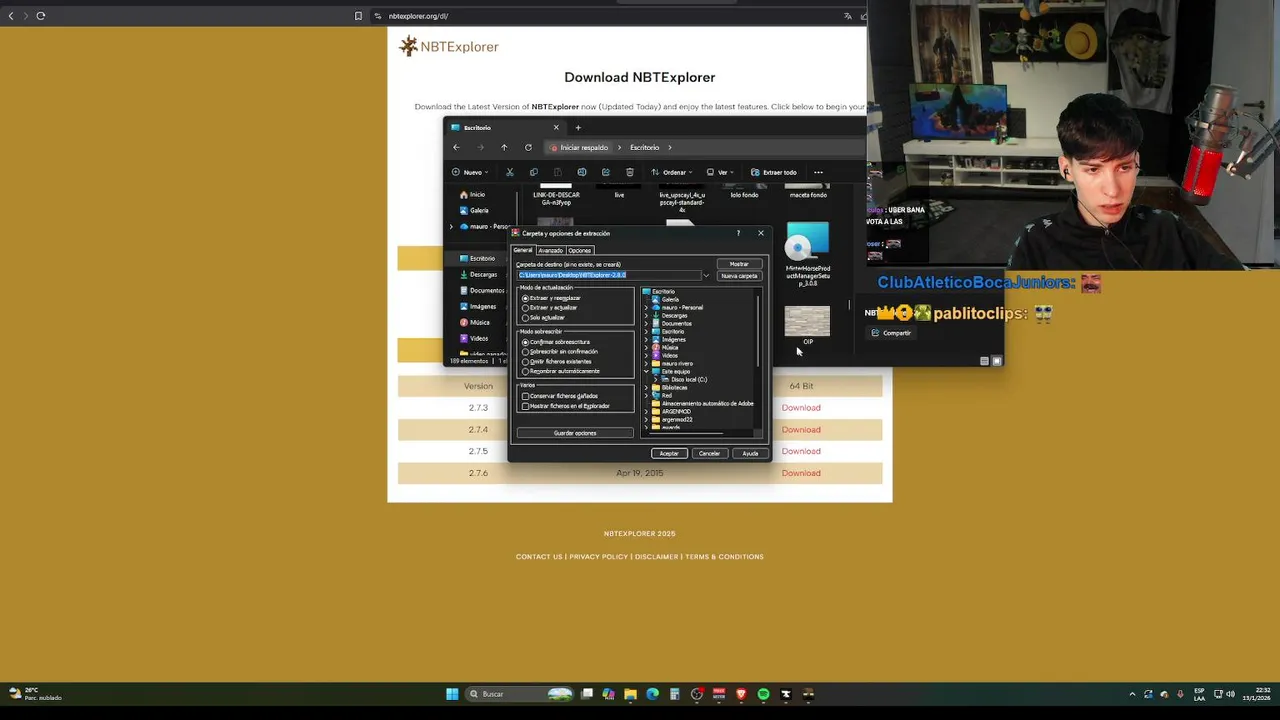Click the browser bookmark icon
Viewport: 1280px width, 720px height.
(358, 16)
